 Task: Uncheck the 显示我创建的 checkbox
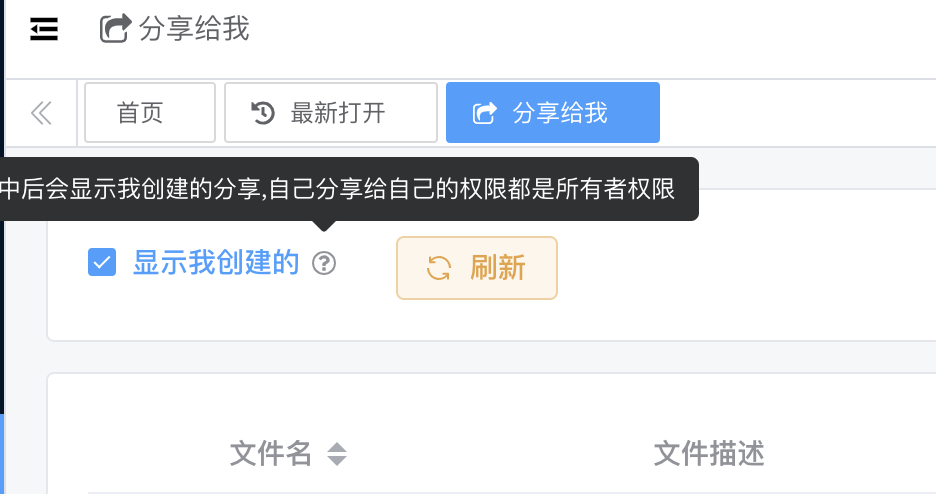click(x=102, y=263)
